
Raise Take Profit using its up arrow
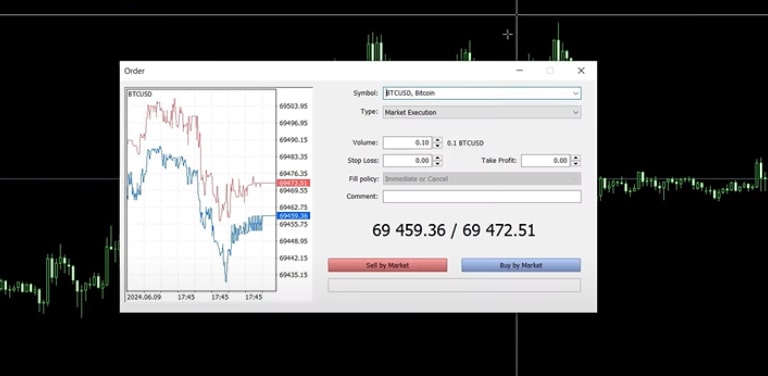576,158
